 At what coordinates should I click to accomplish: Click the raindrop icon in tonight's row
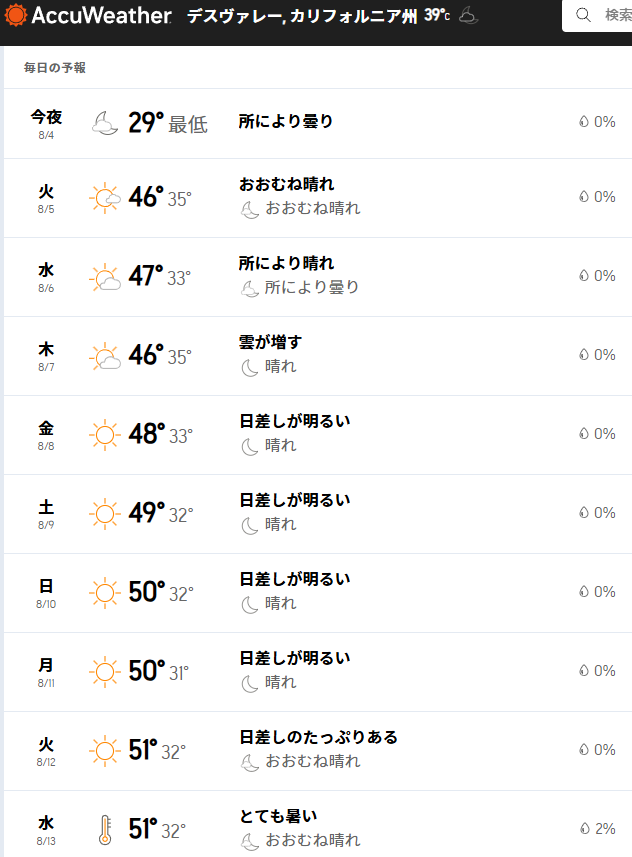point(583,122)
